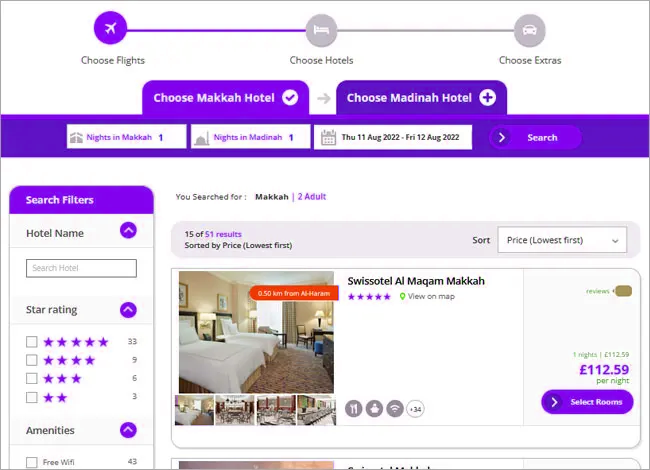Open the Sort by Price dropdown

562,240
